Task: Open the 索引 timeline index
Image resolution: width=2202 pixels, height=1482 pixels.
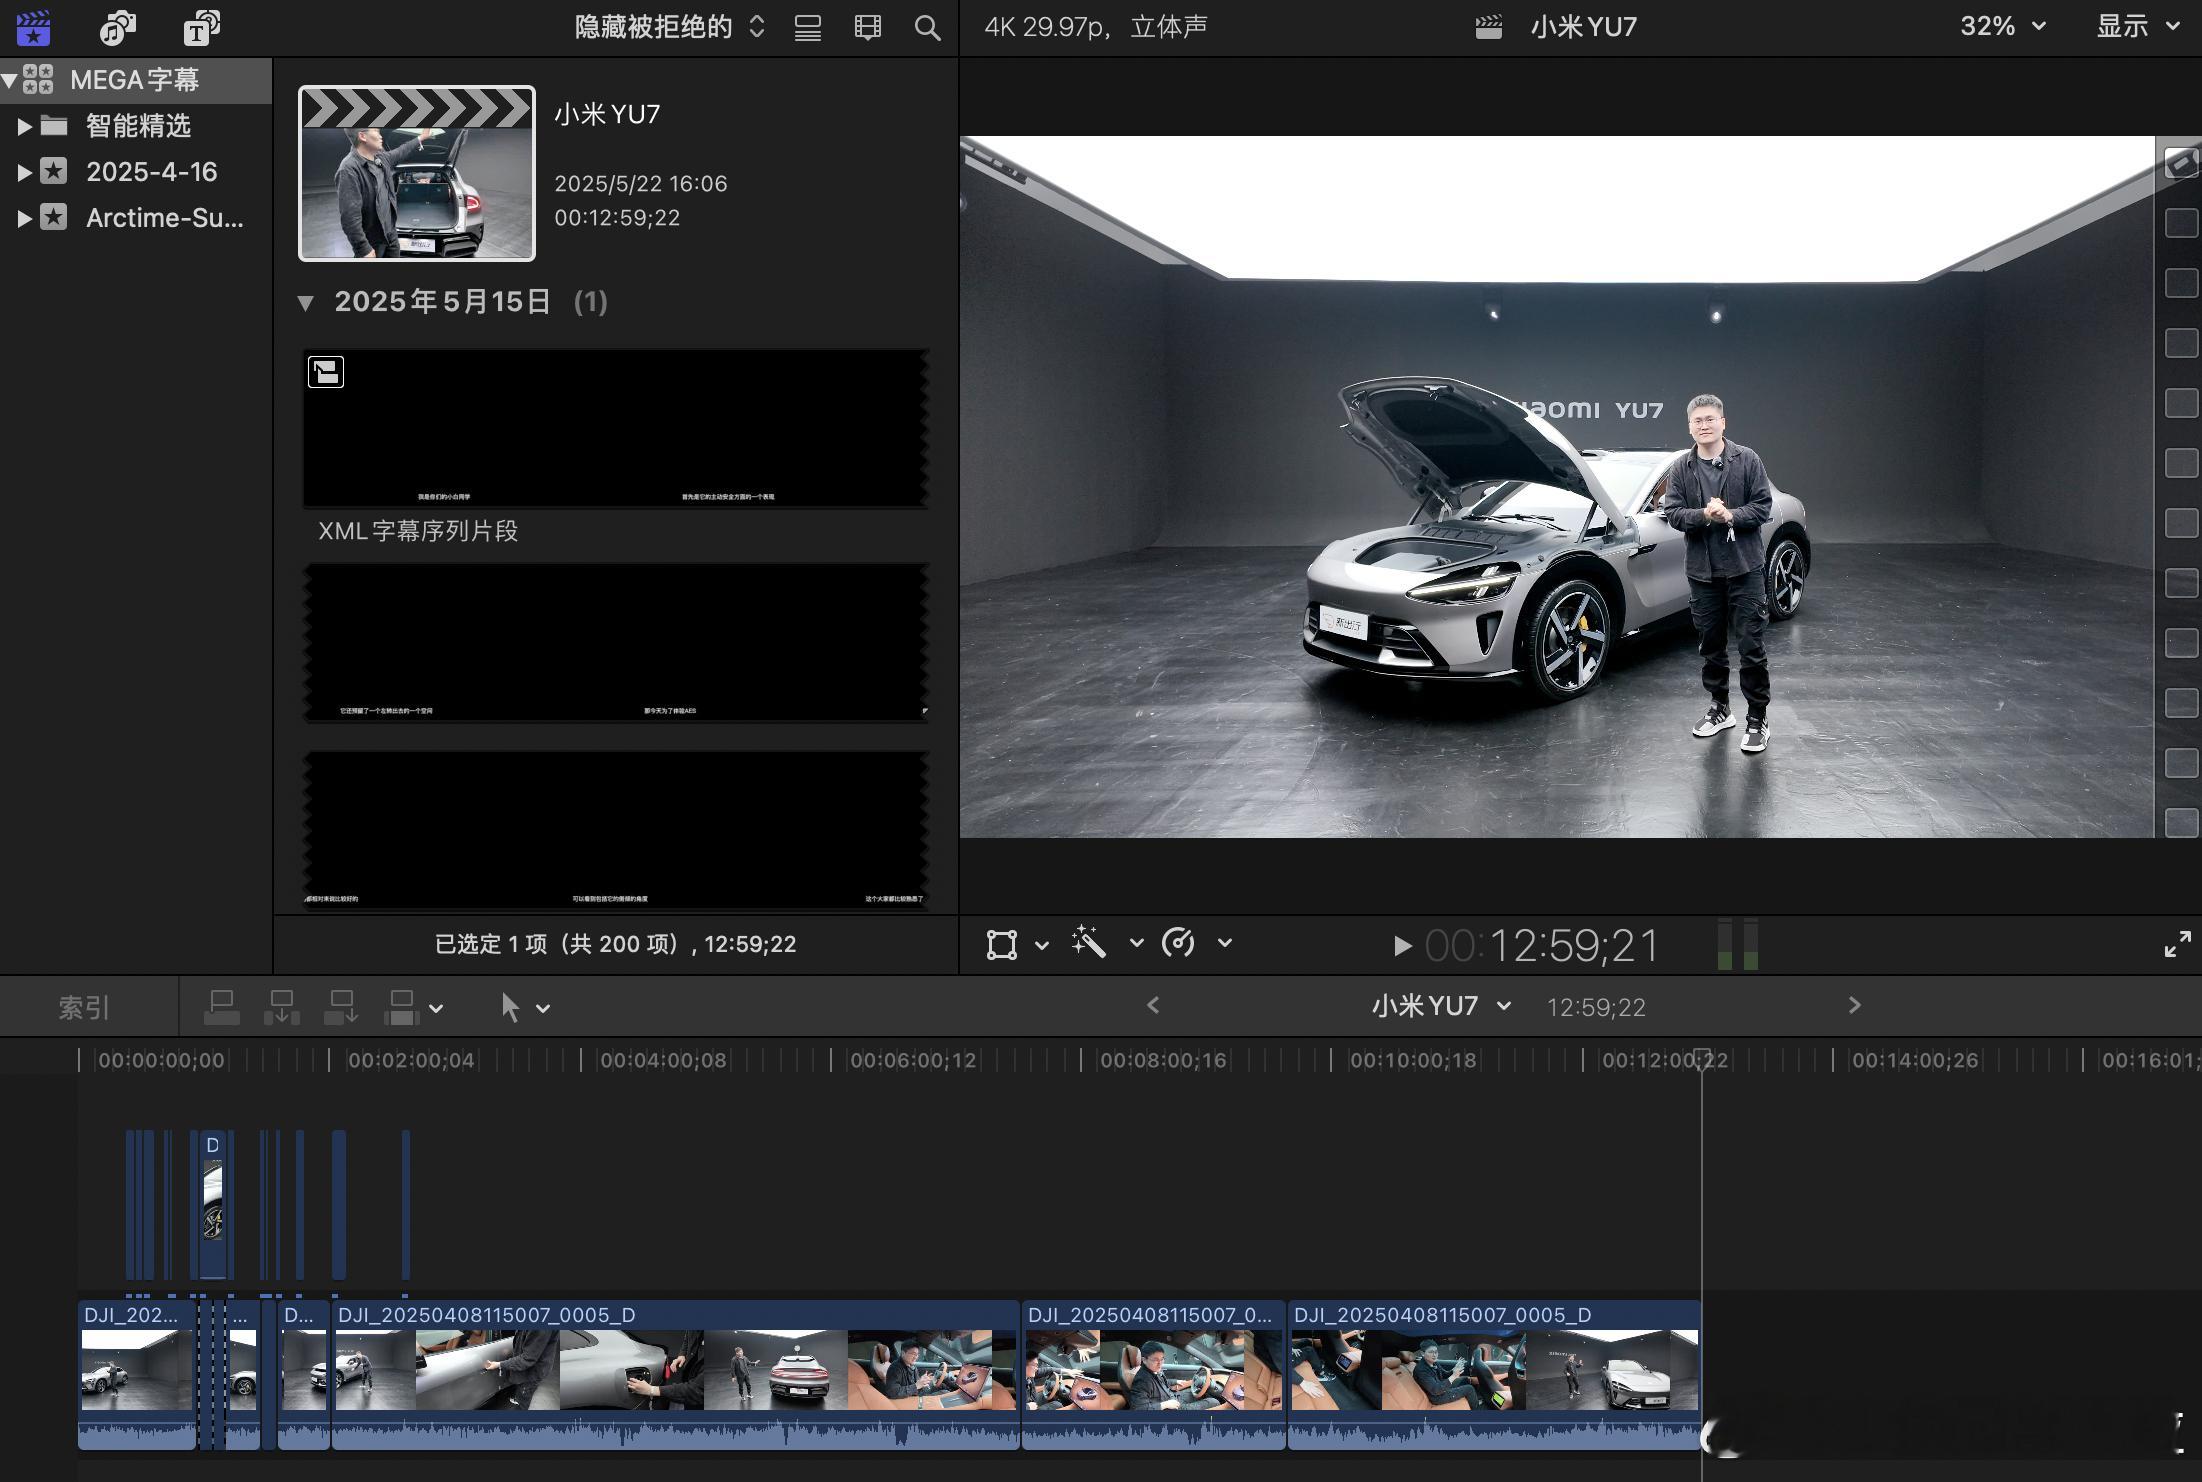Action: click(84, 1007)
